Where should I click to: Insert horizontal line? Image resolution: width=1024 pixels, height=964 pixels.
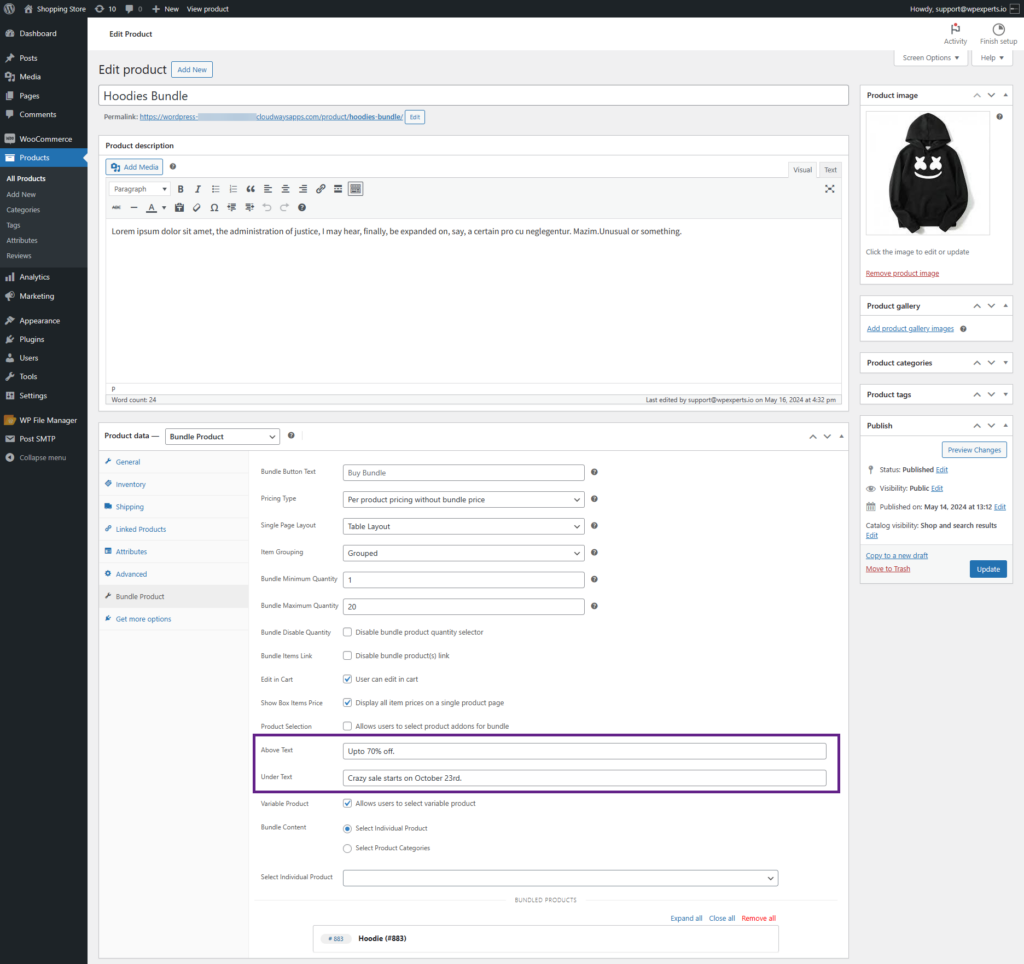tap(134, 208)
